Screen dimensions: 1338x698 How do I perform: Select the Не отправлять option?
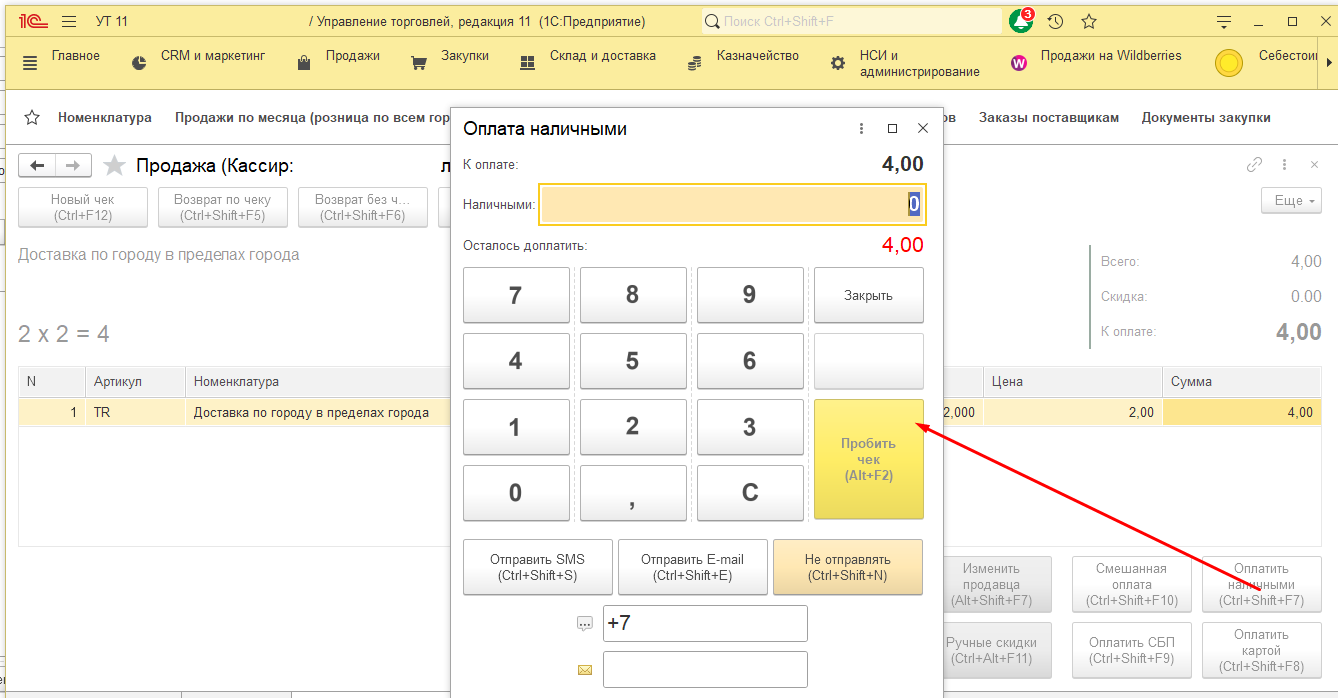(847, 567)
